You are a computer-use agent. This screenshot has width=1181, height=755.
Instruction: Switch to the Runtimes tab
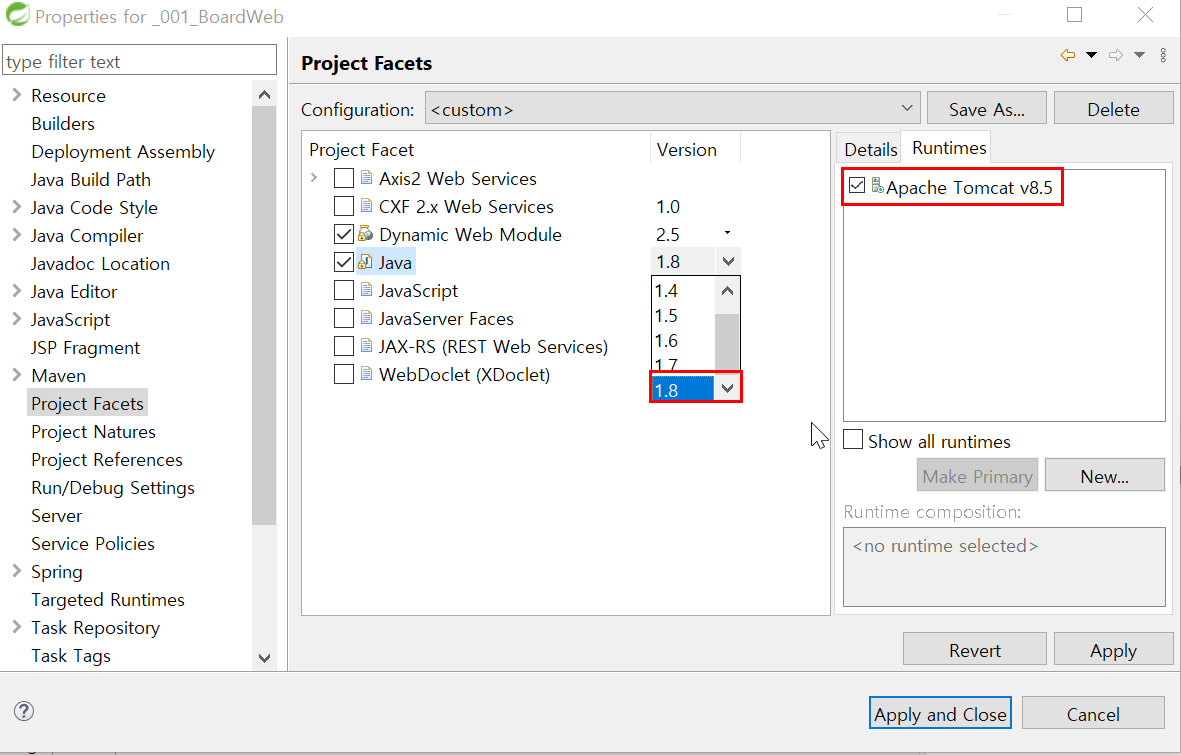[x=948, y=148]
